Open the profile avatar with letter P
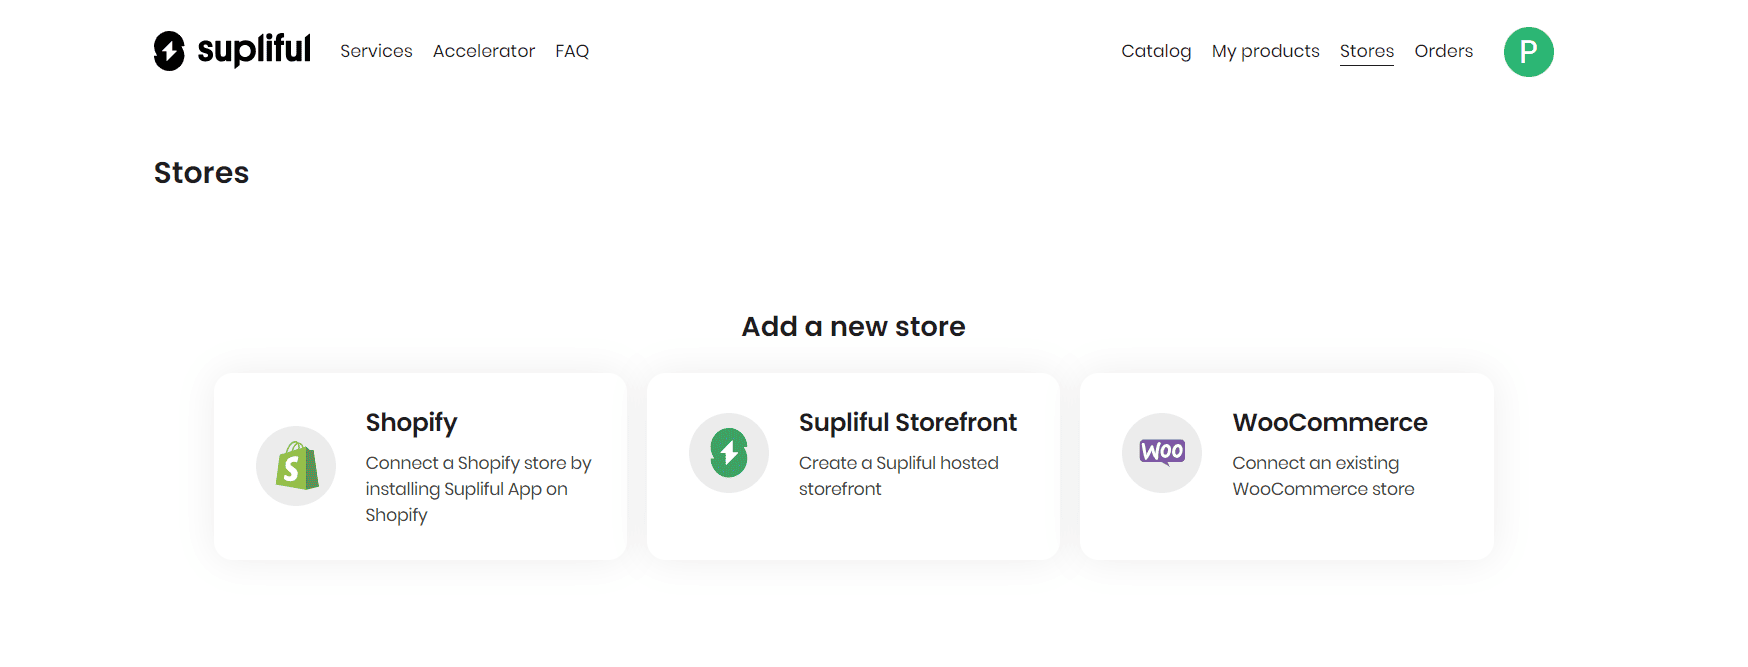 (x=1528, y=51)
